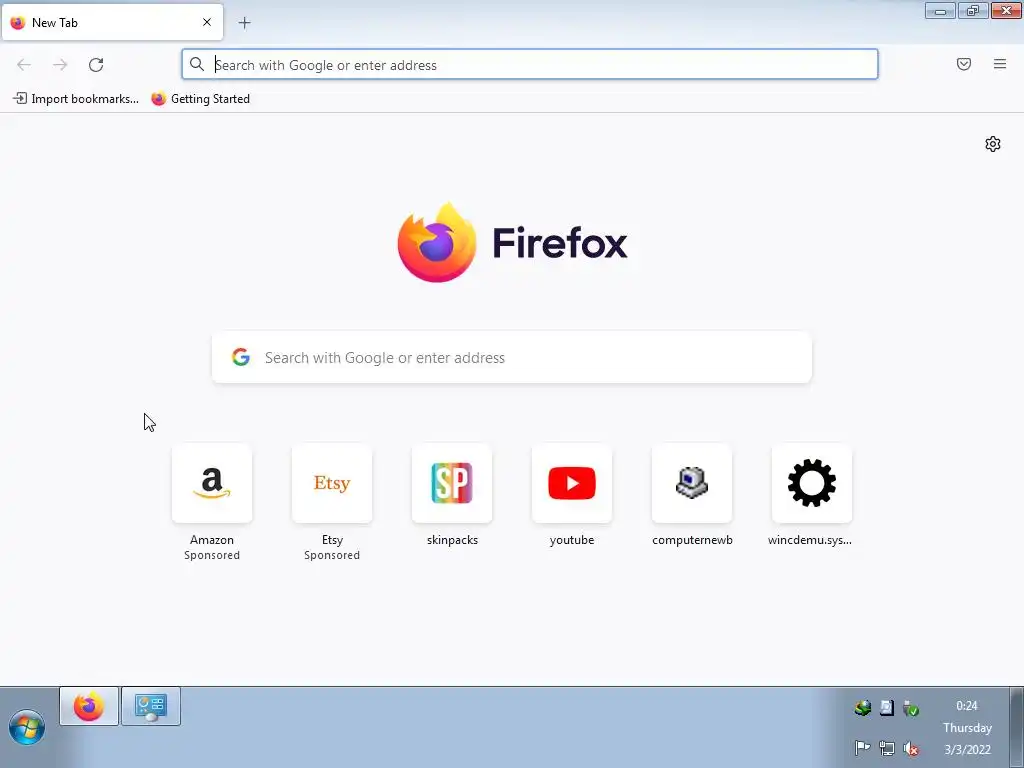Viewport: 1024px width, 768px height.
Task: Click the muted volume tray icon
Action: tap(911, 748)
